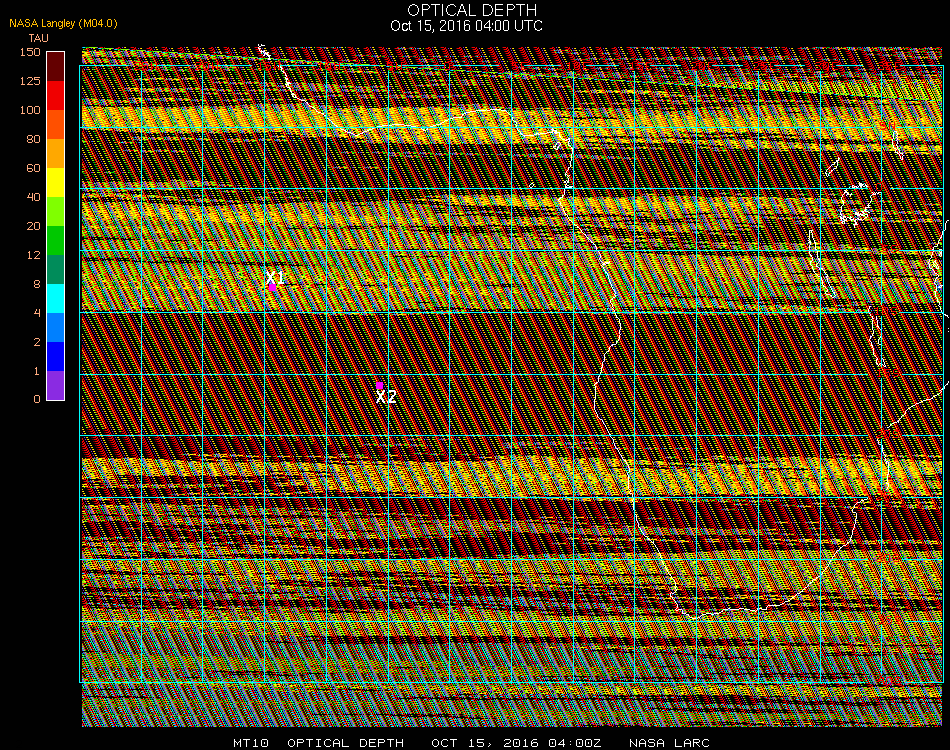This screenshot has height=750, width=950.
Task: Click the "20" tick label
Action: [33, 227]
